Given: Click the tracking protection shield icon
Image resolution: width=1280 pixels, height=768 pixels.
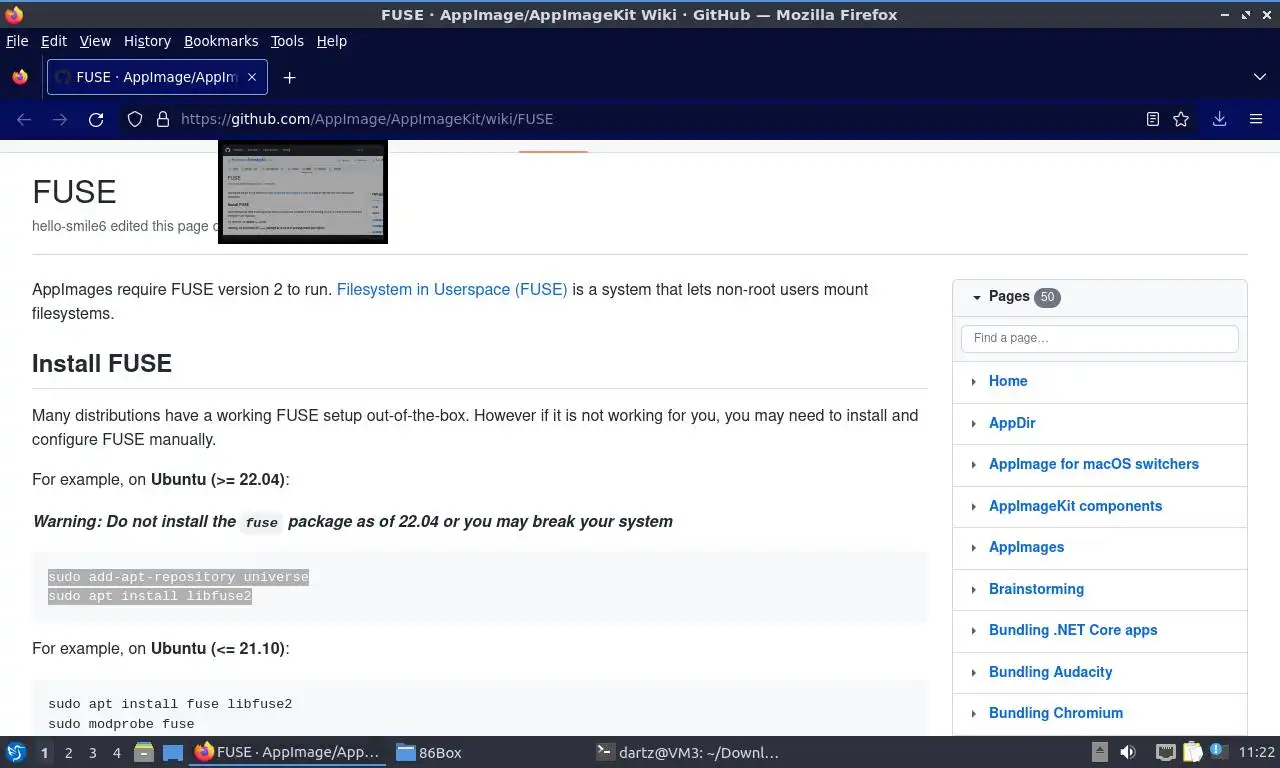Looking at the screenshot, I should (135, 119).
